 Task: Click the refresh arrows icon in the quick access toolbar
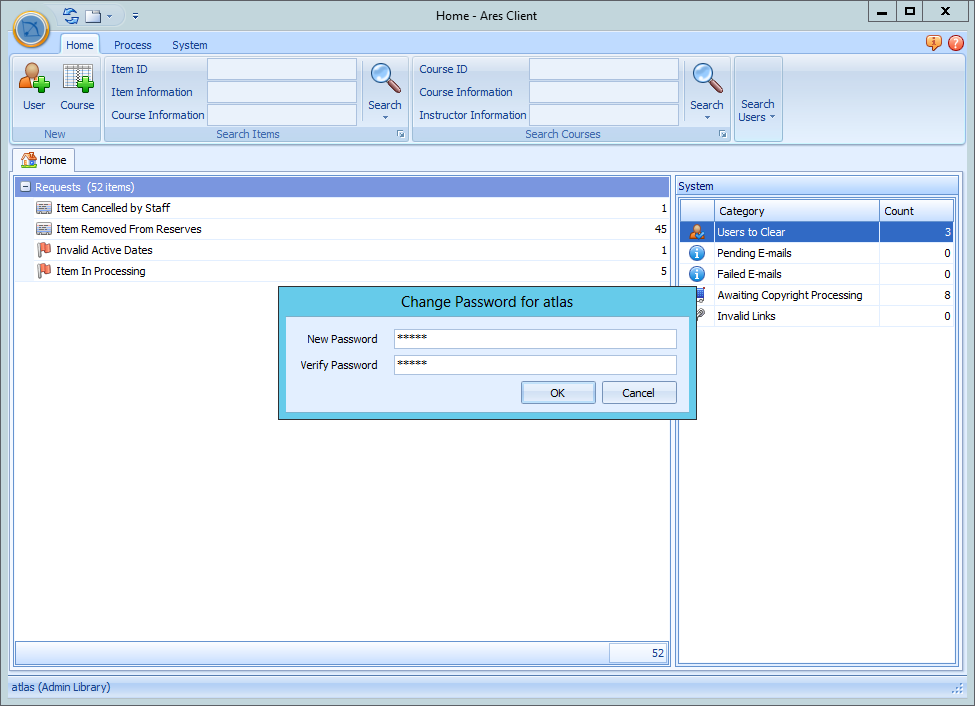pos(68,15)
